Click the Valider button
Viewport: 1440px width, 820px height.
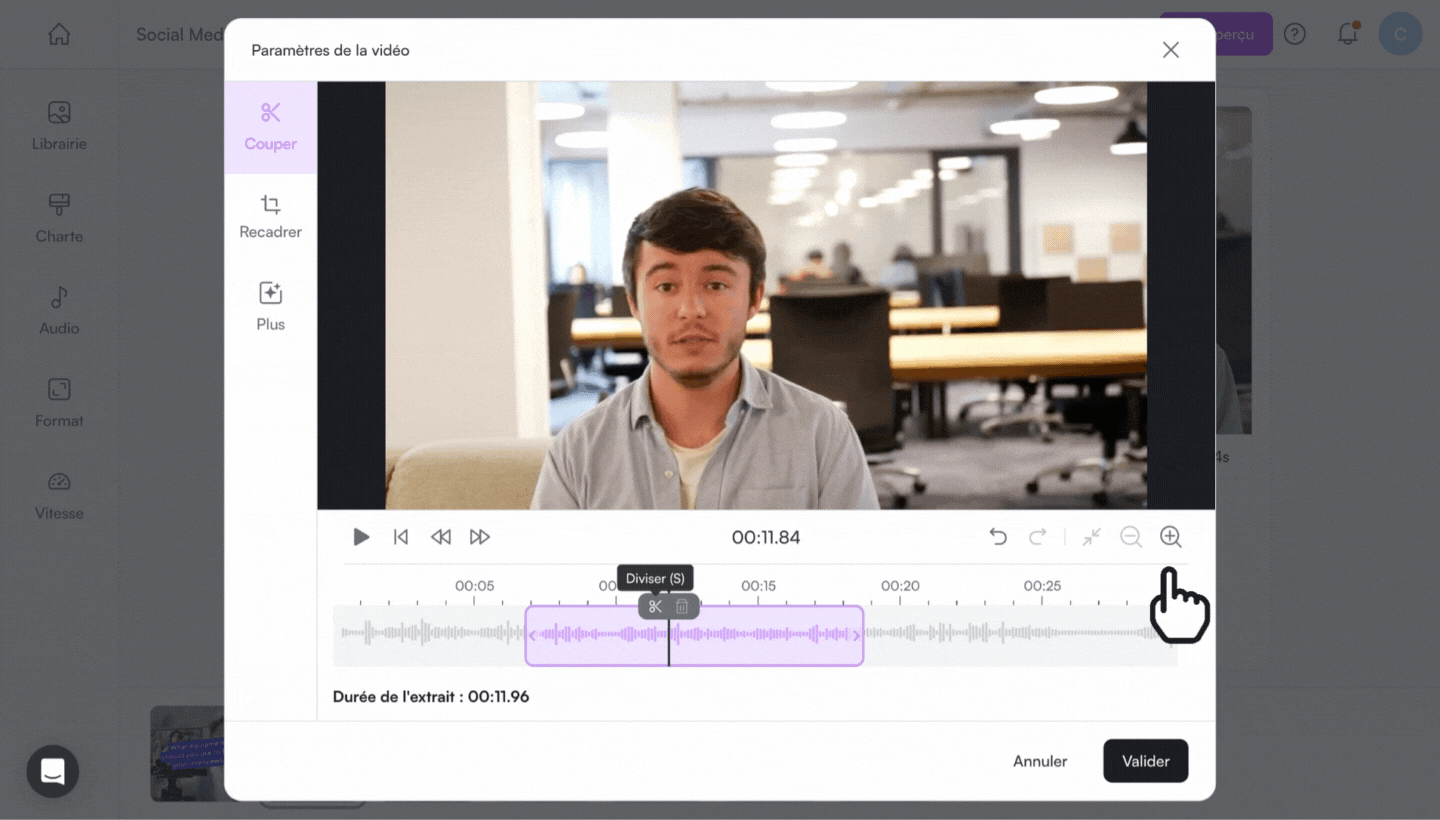1146,761
